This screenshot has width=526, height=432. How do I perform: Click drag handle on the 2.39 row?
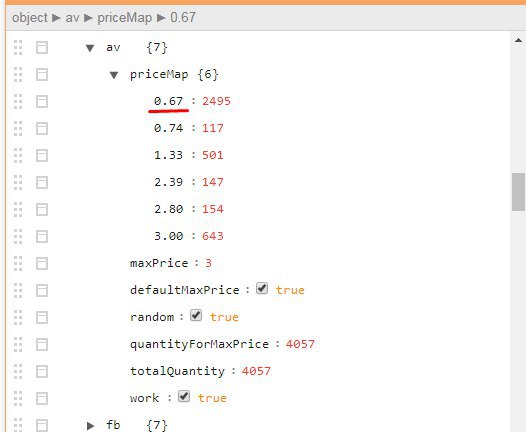point(18,182)
